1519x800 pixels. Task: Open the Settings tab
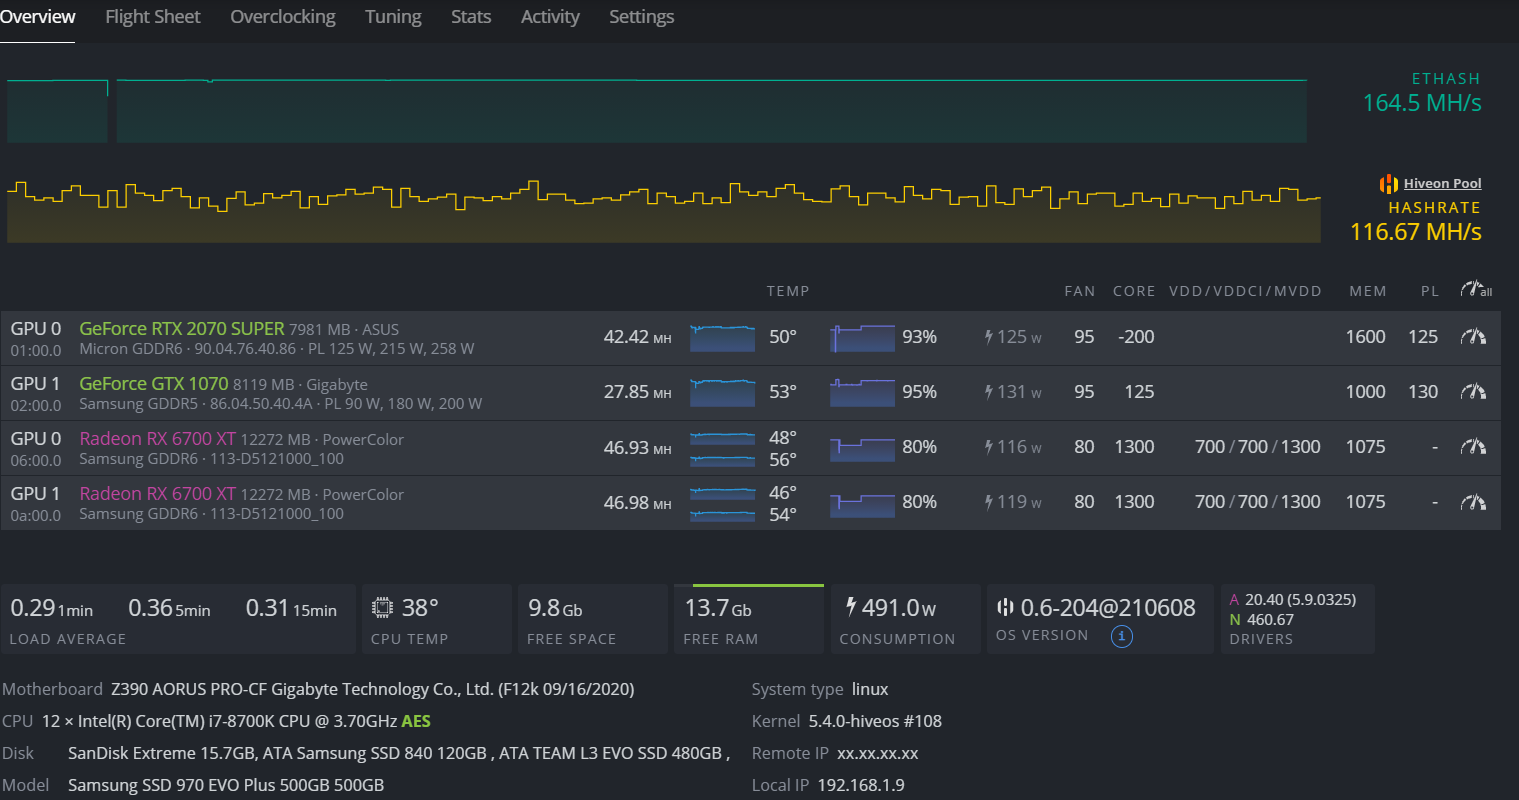coord(642,17)
